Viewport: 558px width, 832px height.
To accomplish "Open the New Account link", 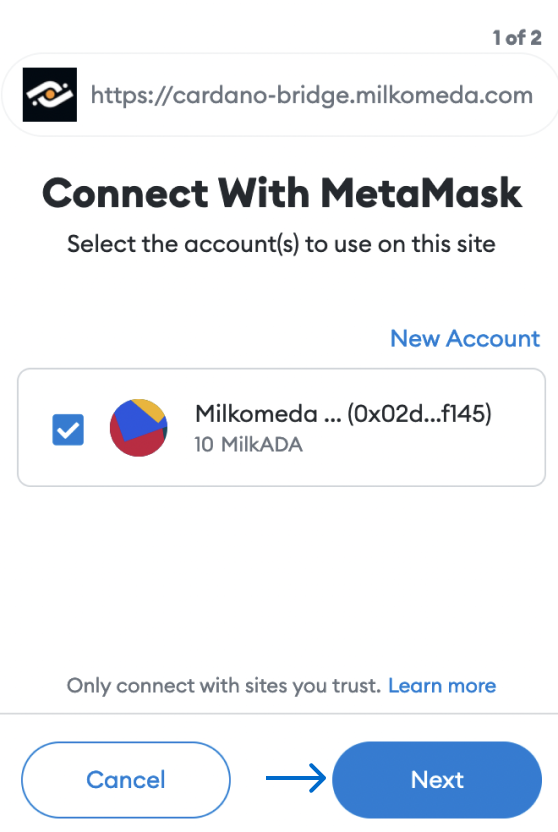I will pyautogui.click(x=465, y=339).
